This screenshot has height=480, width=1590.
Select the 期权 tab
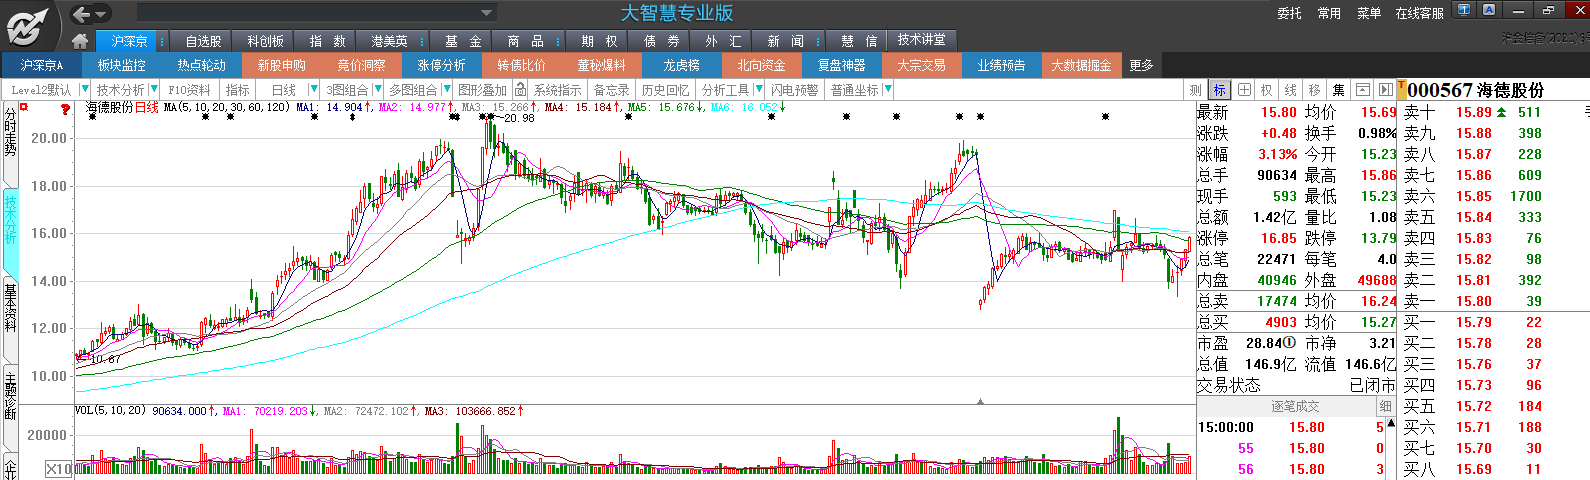coord(599,41)
